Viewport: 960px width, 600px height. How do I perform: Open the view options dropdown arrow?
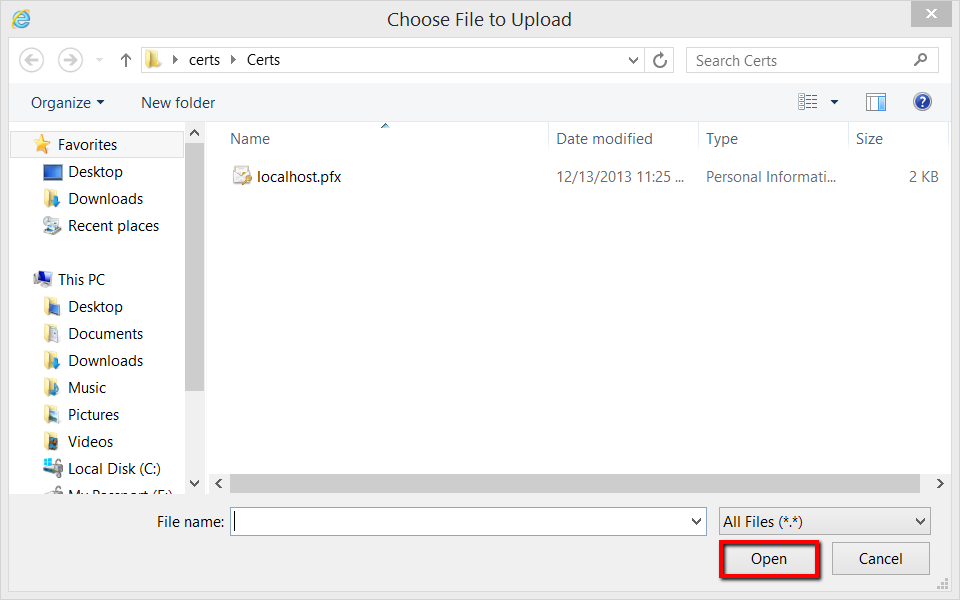tap(834, 102)
